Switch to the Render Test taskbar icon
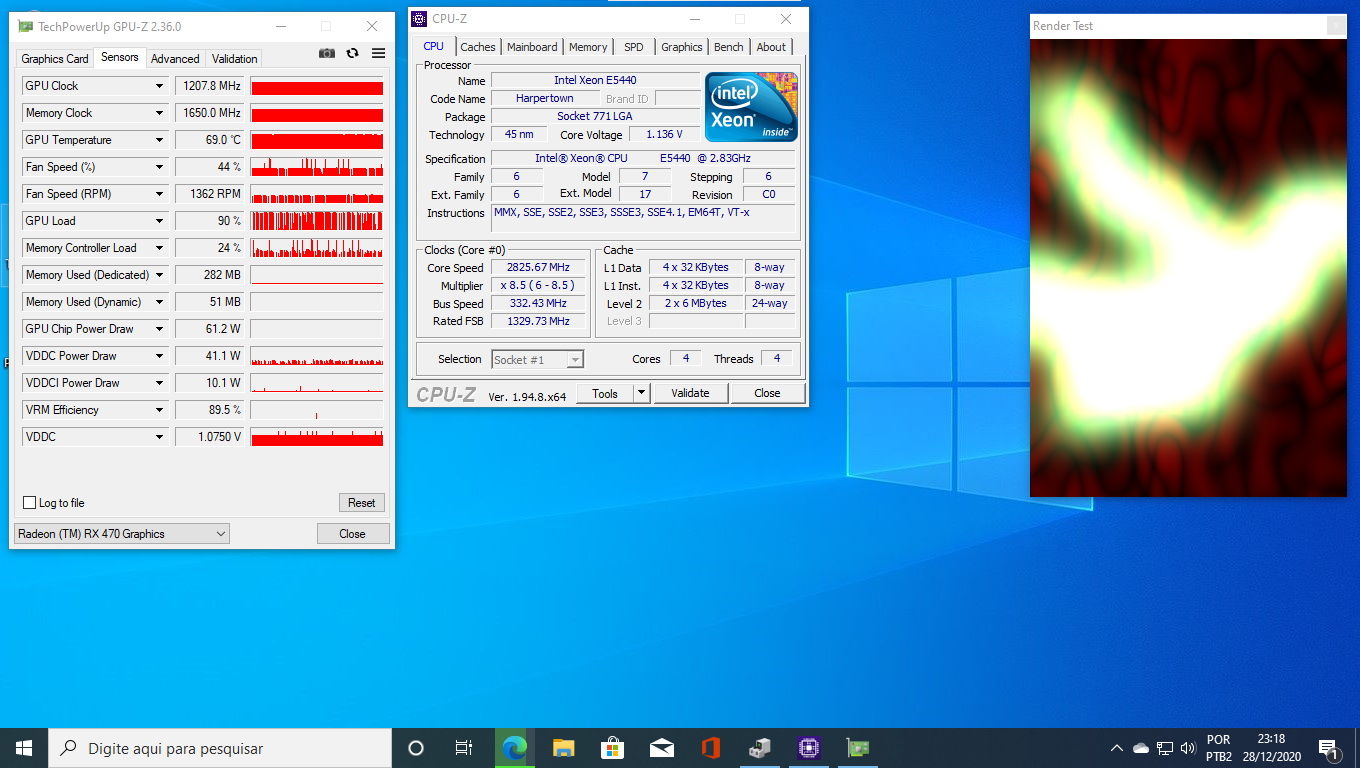This screenshot has width=1360, height=768. [x=760, y=748]
